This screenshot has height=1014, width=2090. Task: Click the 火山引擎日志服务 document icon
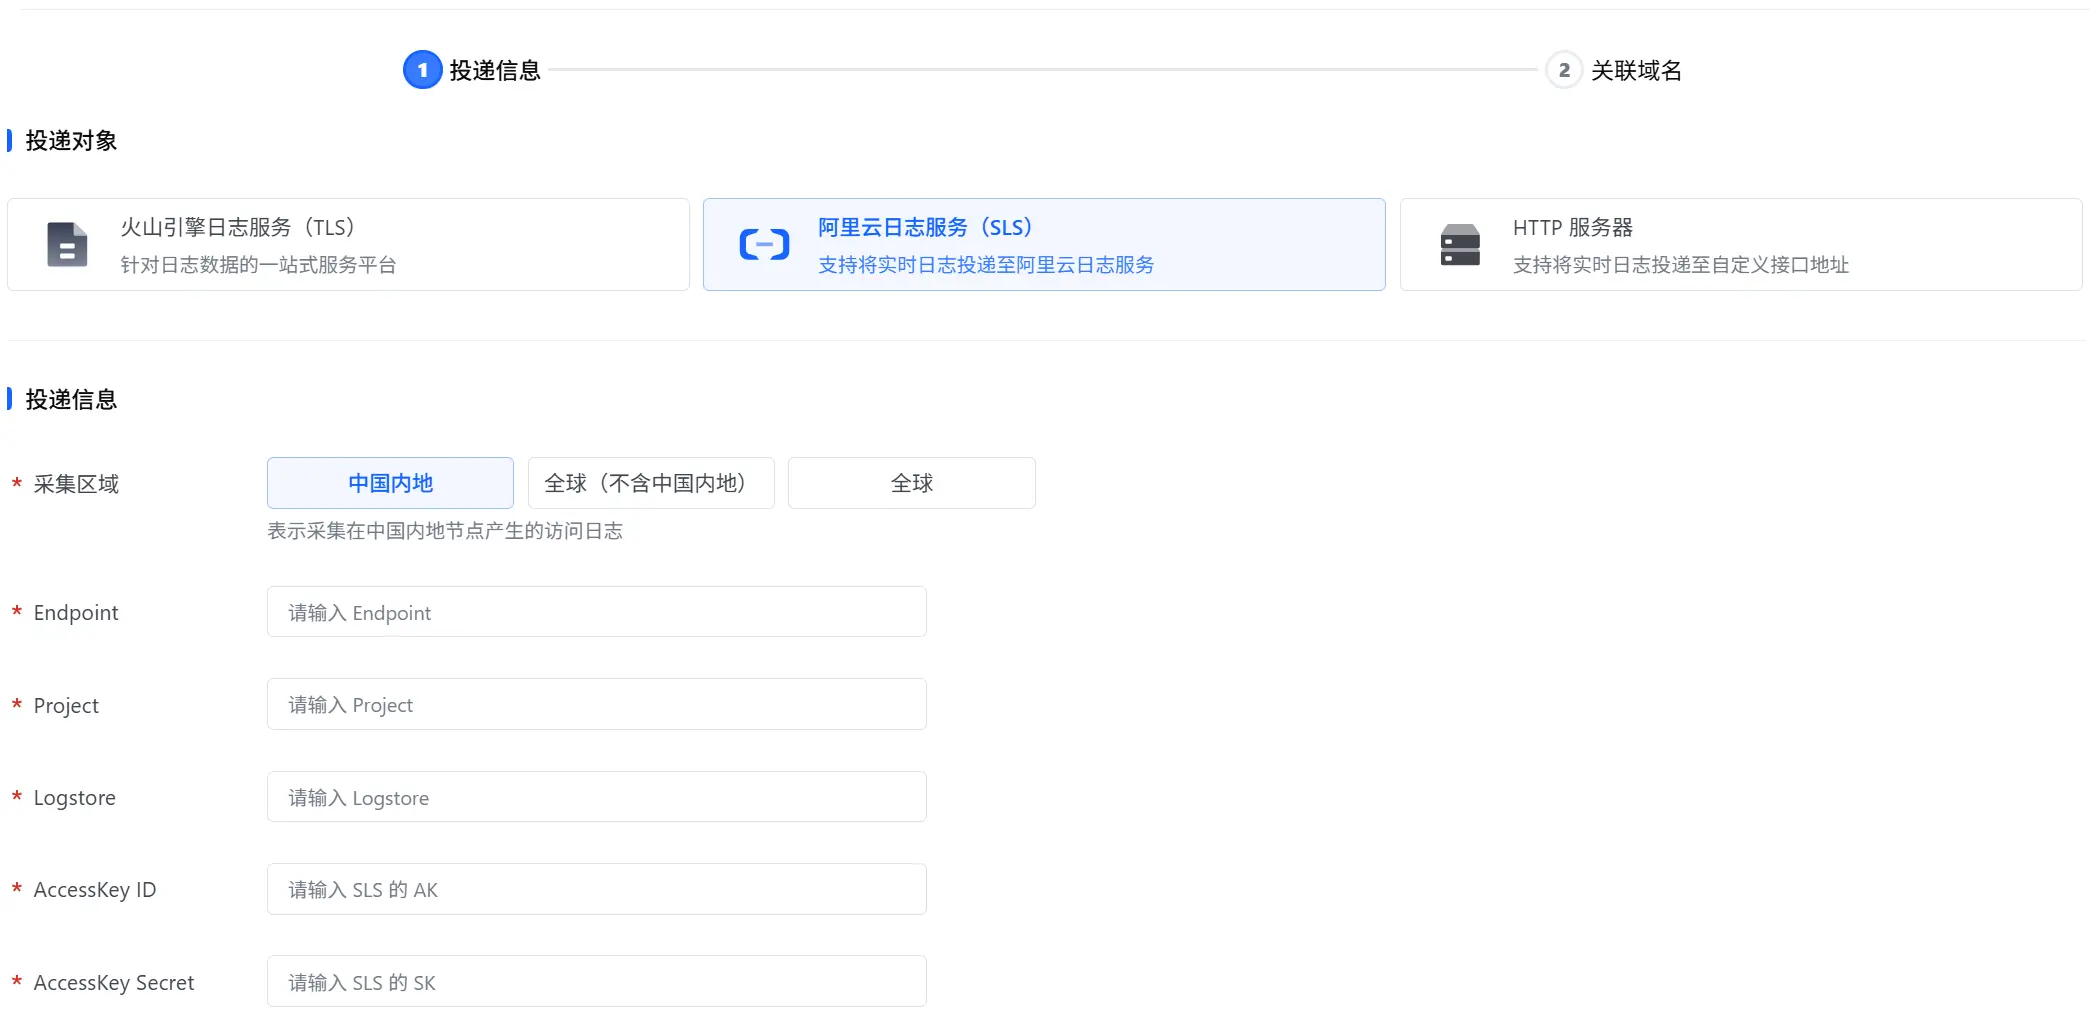coord(67,245)
